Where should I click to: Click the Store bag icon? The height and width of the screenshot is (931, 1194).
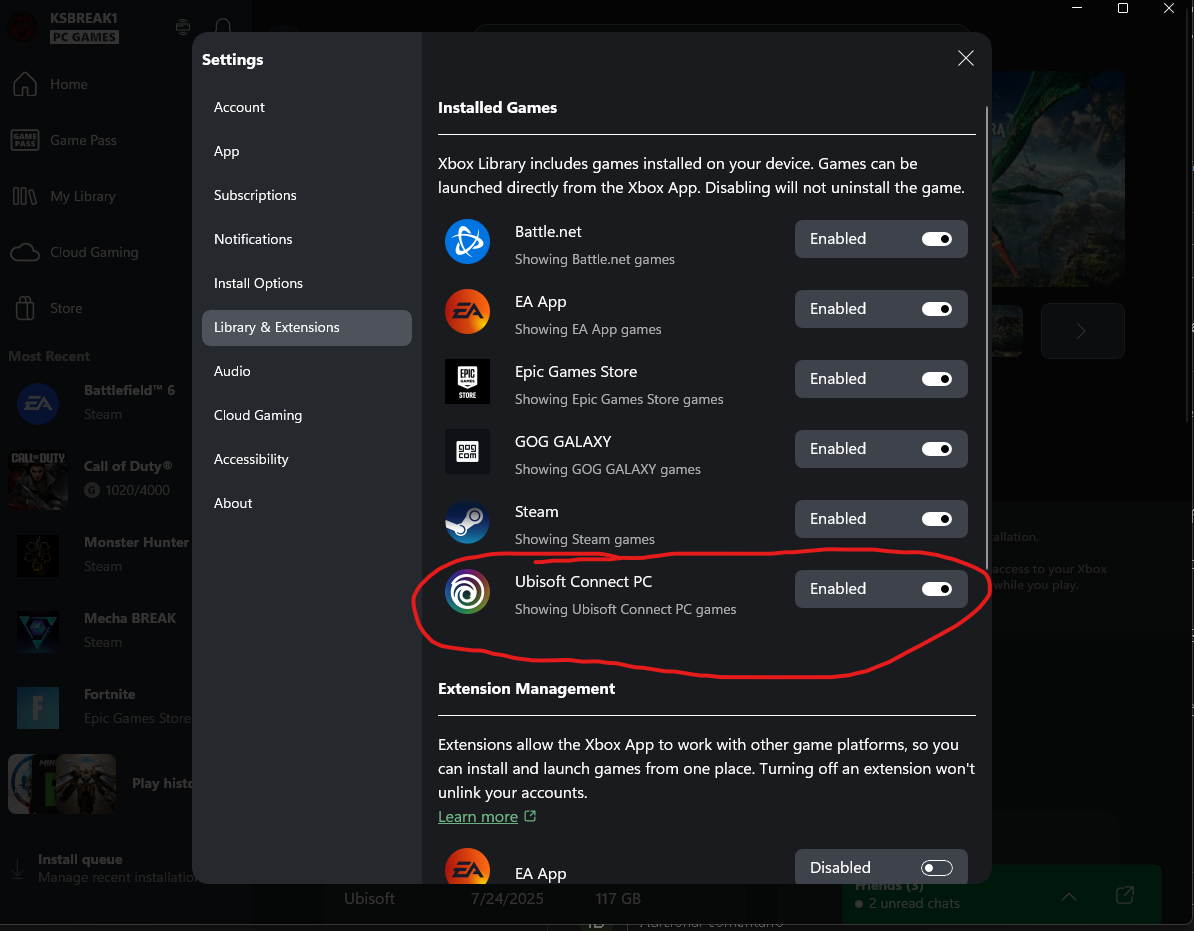[25, 308]
